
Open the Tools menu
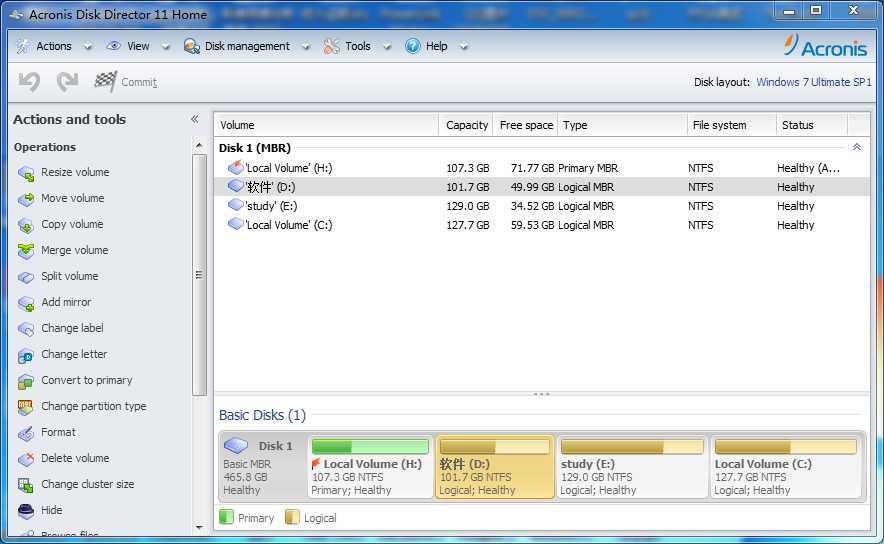(x=357, y=46)
